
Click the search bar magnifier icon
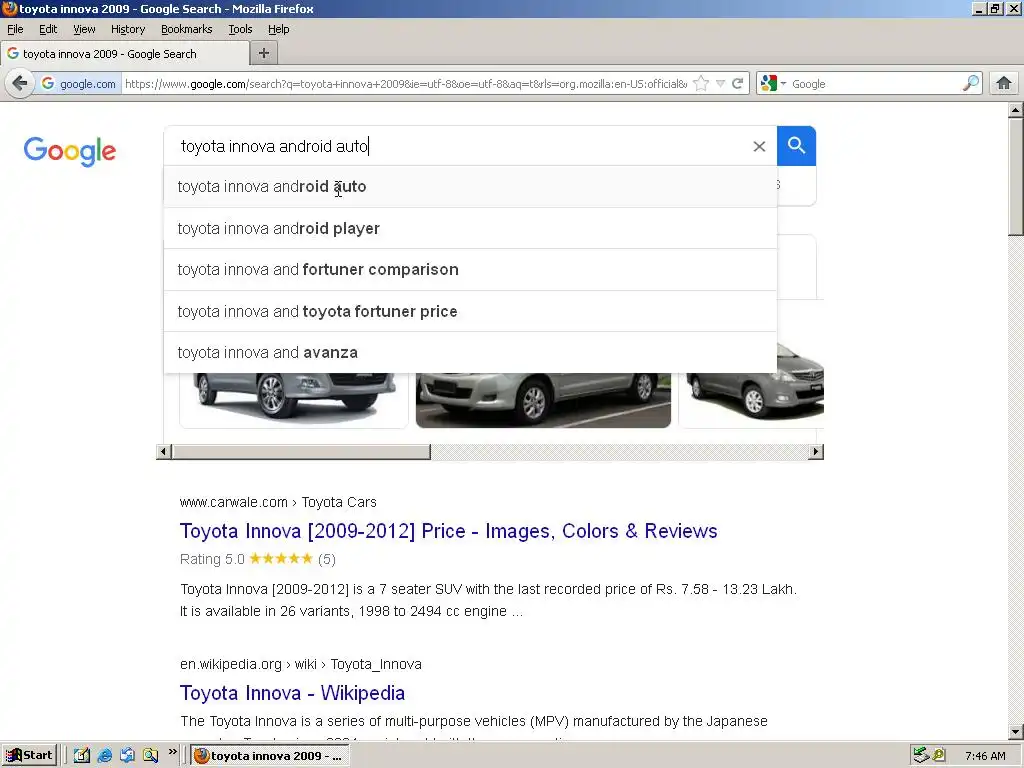(970, 84)
